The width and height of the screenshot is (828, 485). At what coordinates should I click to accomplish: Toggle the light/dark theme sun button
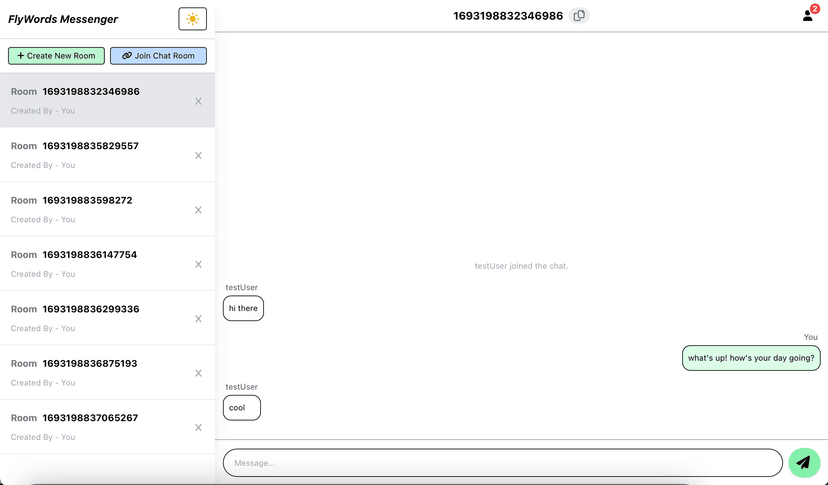(192, 19)
